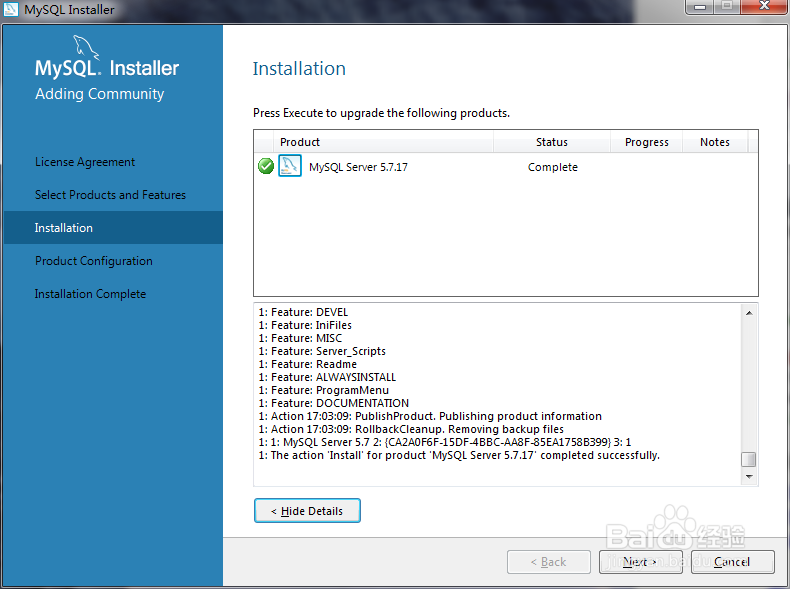Click the 'Feature: ALWAYSINSTALL' log line

click(x=327, y=377)
